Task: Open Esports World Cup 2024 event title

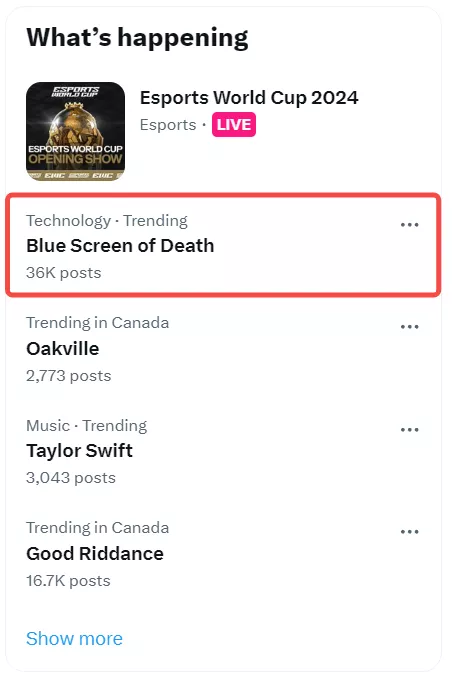Action: pos(249,98)
